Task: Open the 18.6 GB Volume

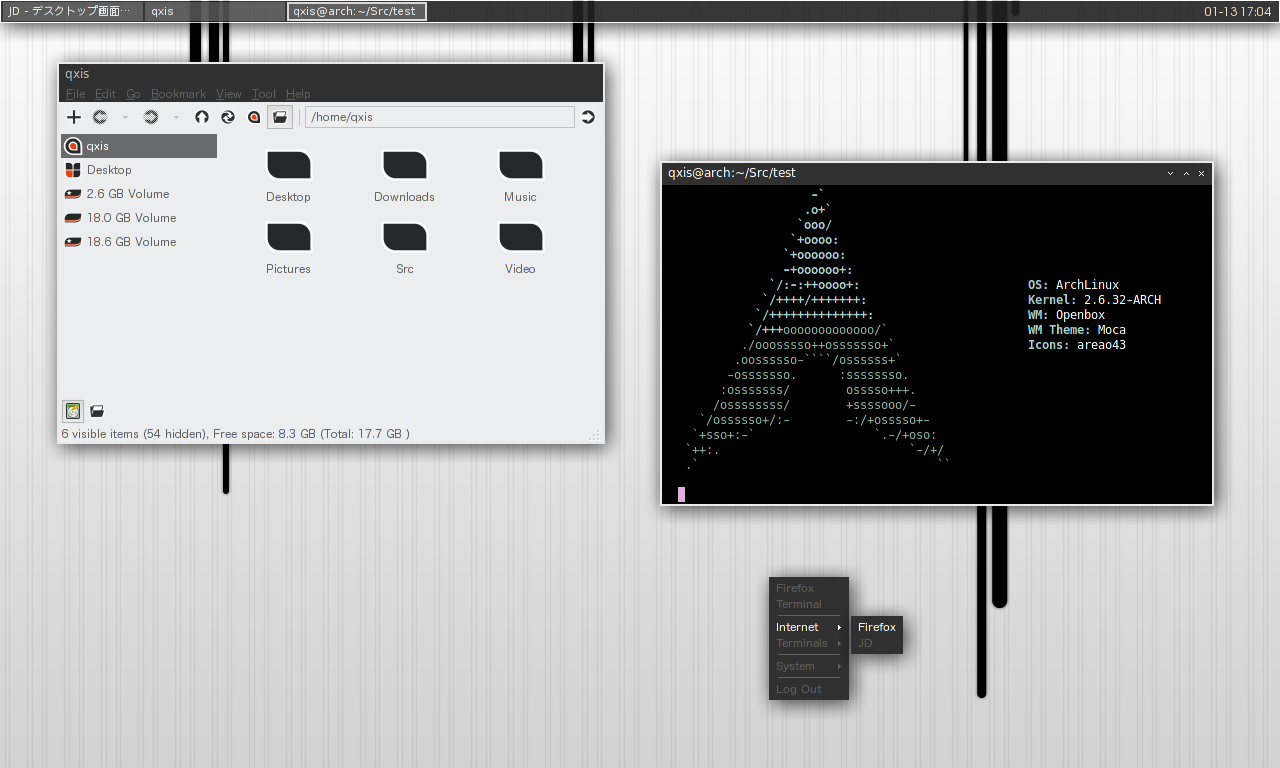Action: [139, 242]
